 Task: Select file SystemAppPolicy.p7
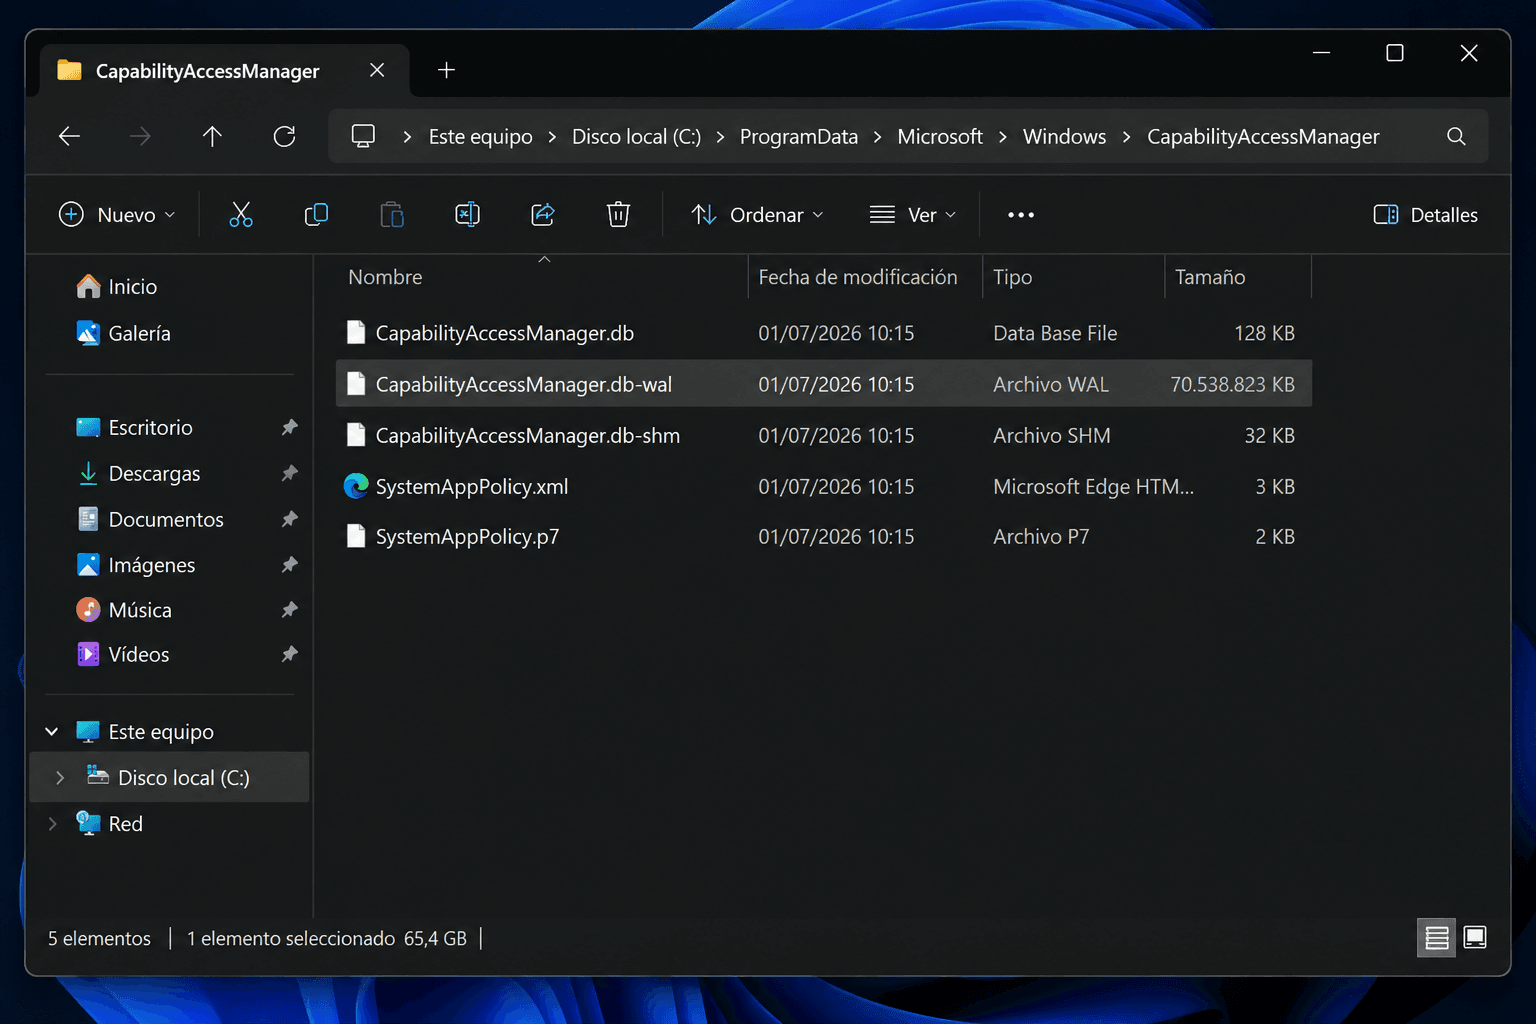(x=824, y=536)
